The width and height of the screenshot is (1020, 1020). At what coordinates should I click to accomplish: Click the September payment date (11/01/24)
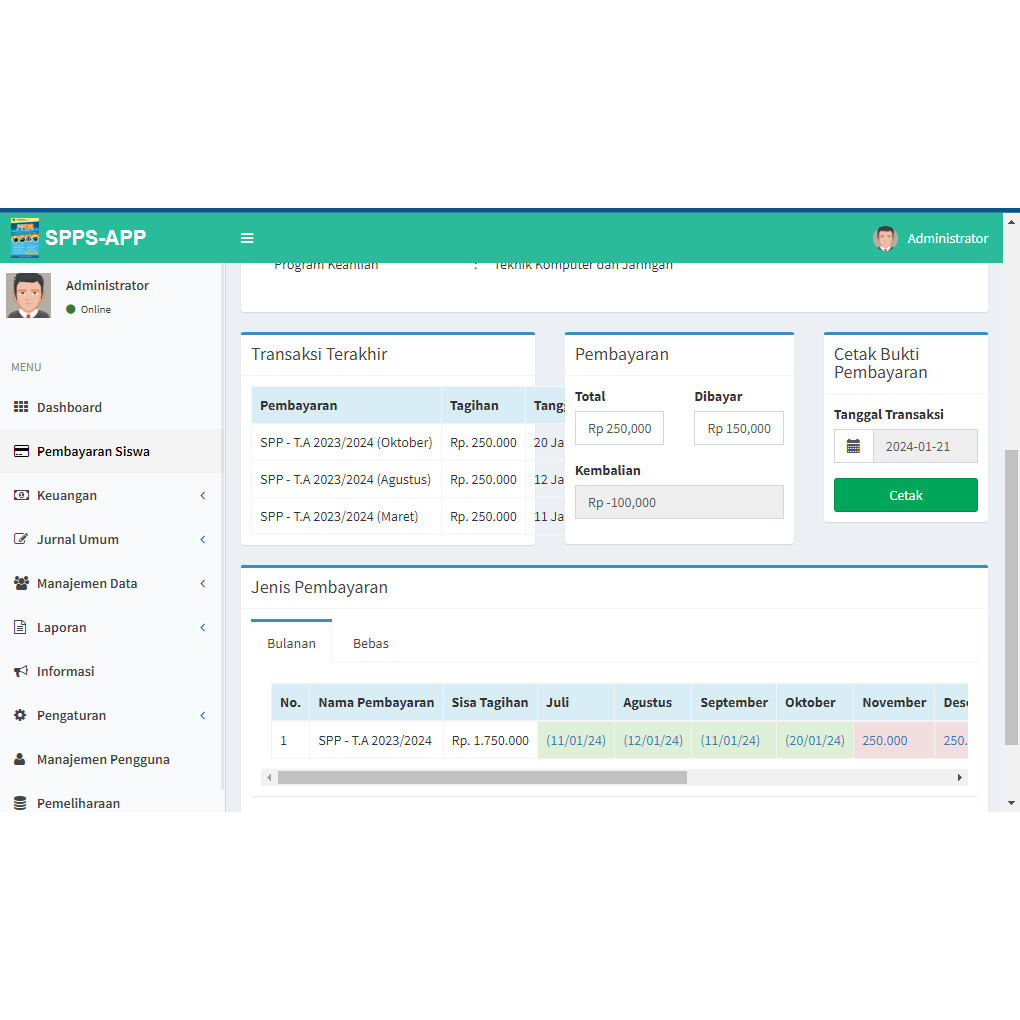point(730,740)
